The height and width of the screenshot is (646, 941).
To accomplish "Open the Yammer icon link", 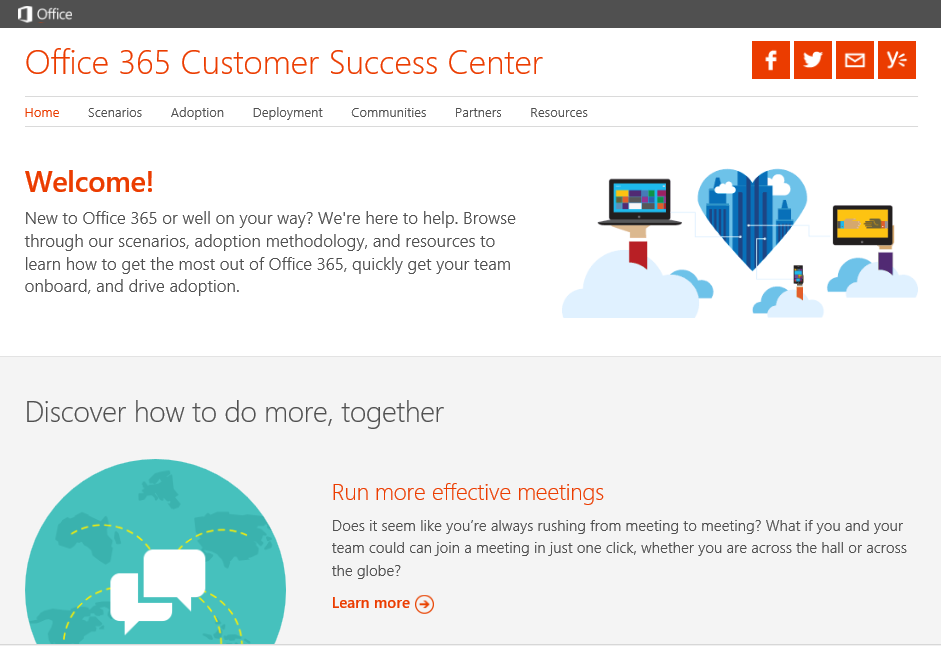I will tap(897, 60).
